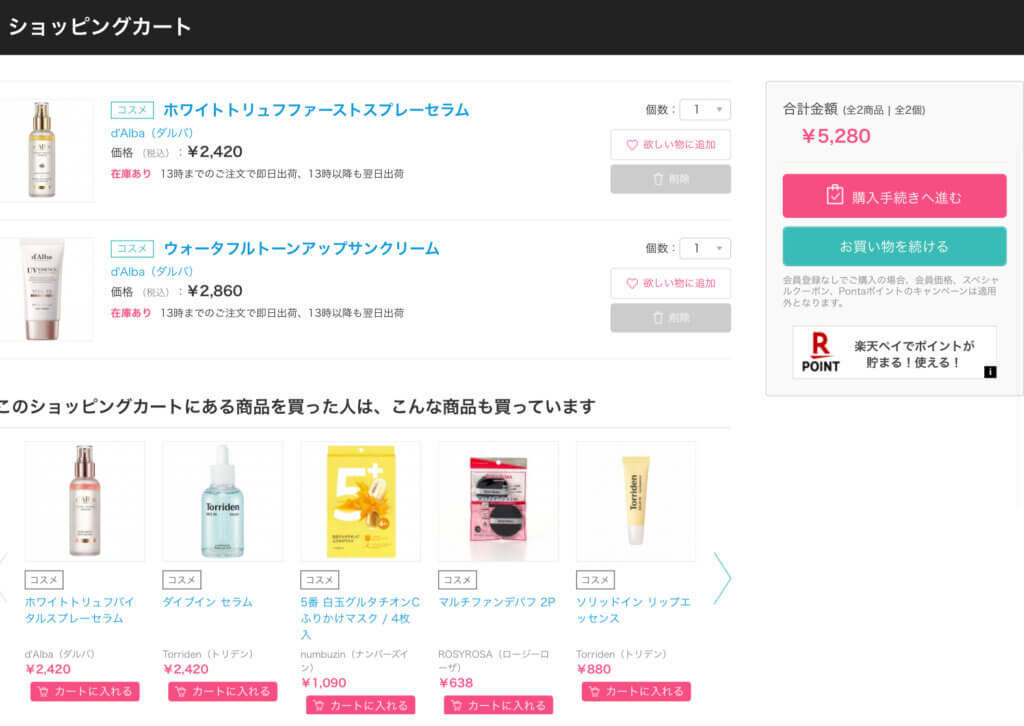Click Torriden（トリデン） brand under ダイブイン セラム
Screen dimensions: 1024x726
tap(208, 654)
